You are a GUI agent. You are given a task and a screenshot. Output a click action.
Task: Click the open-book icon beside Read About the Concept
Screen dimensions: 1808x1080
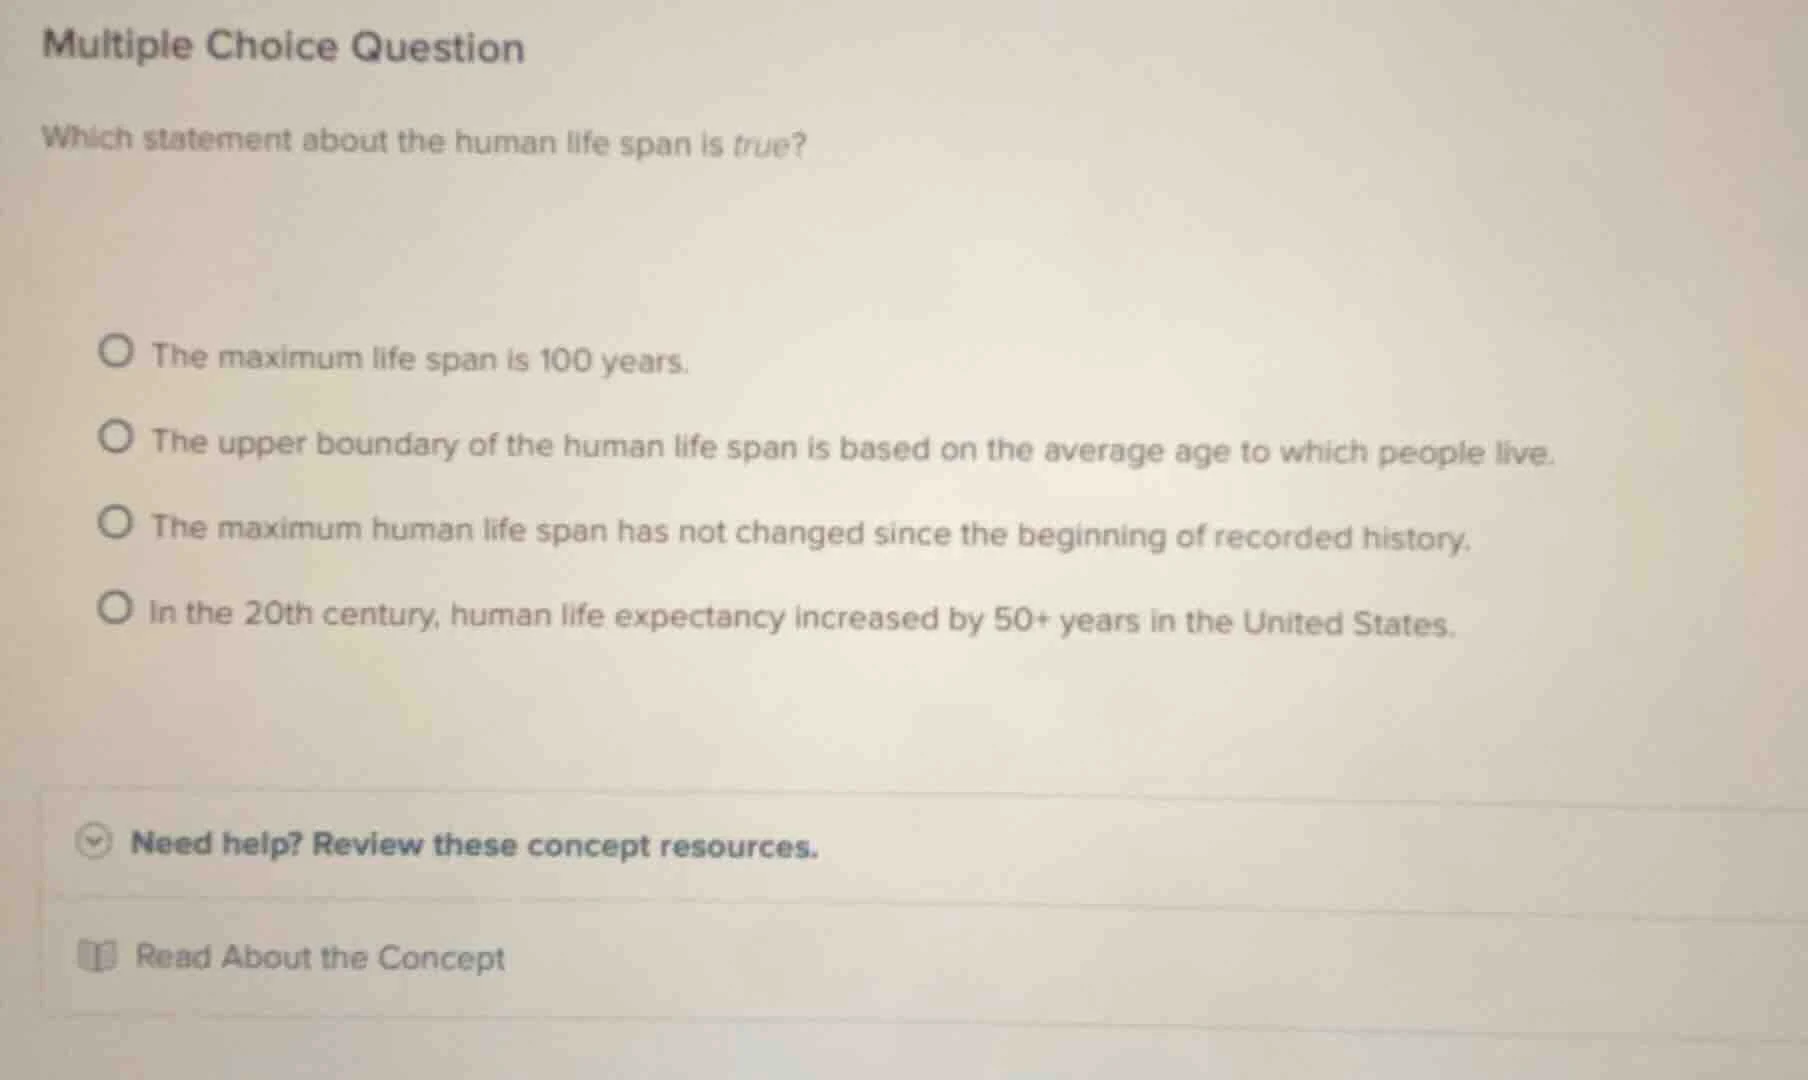[x=101, y=959]
